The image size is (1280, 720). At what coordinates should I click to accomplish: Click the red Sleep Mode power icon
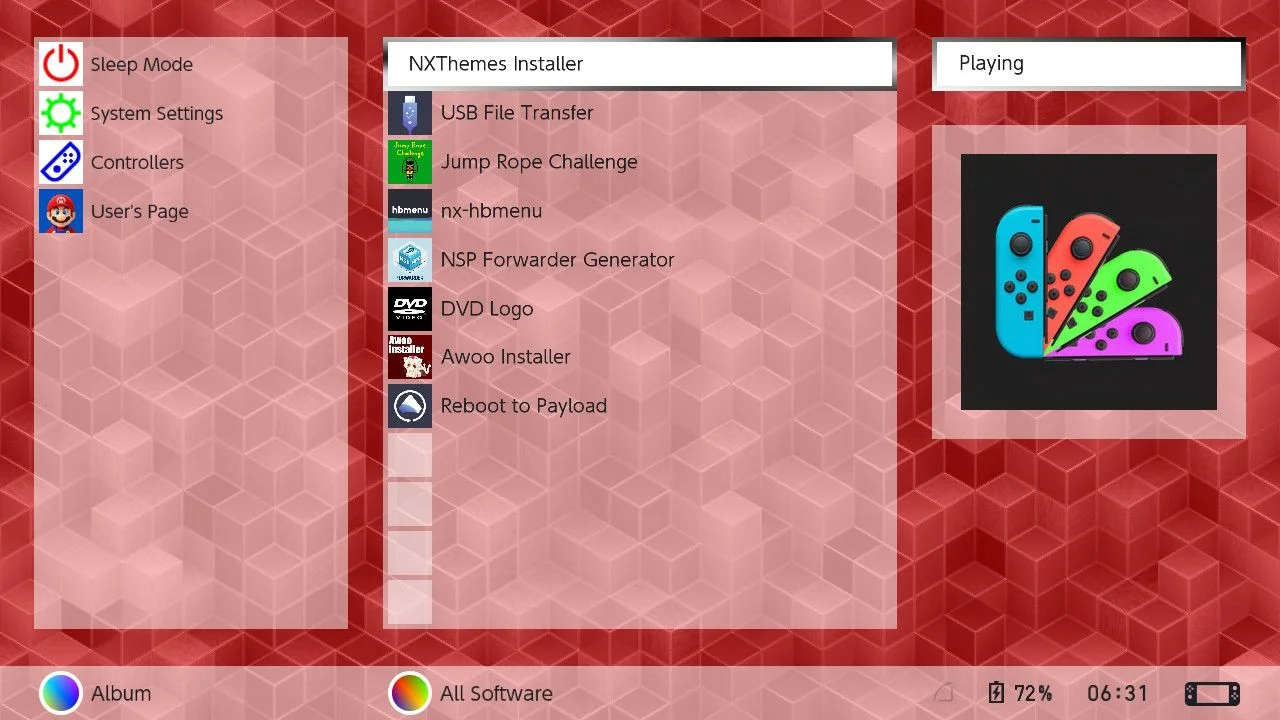click(61, 64)
